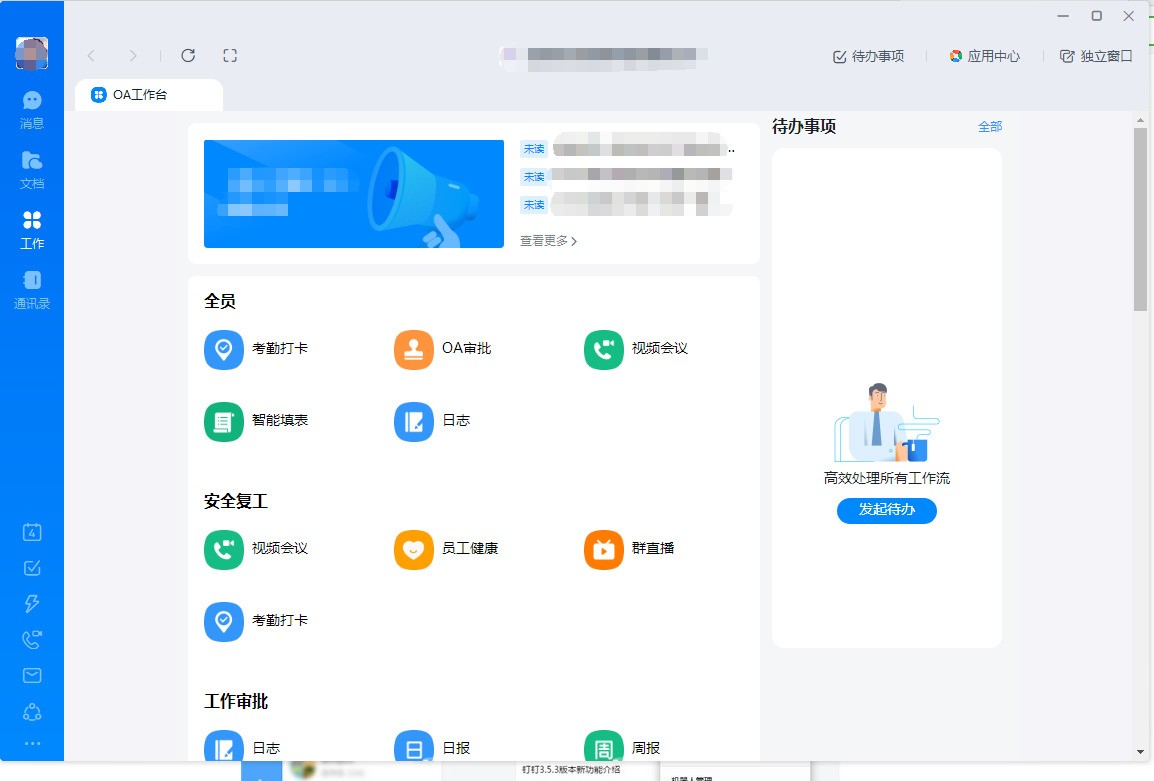Switch to the 通讯录 contacts section
1154x781 pixels.
click(x=32, y=289)
